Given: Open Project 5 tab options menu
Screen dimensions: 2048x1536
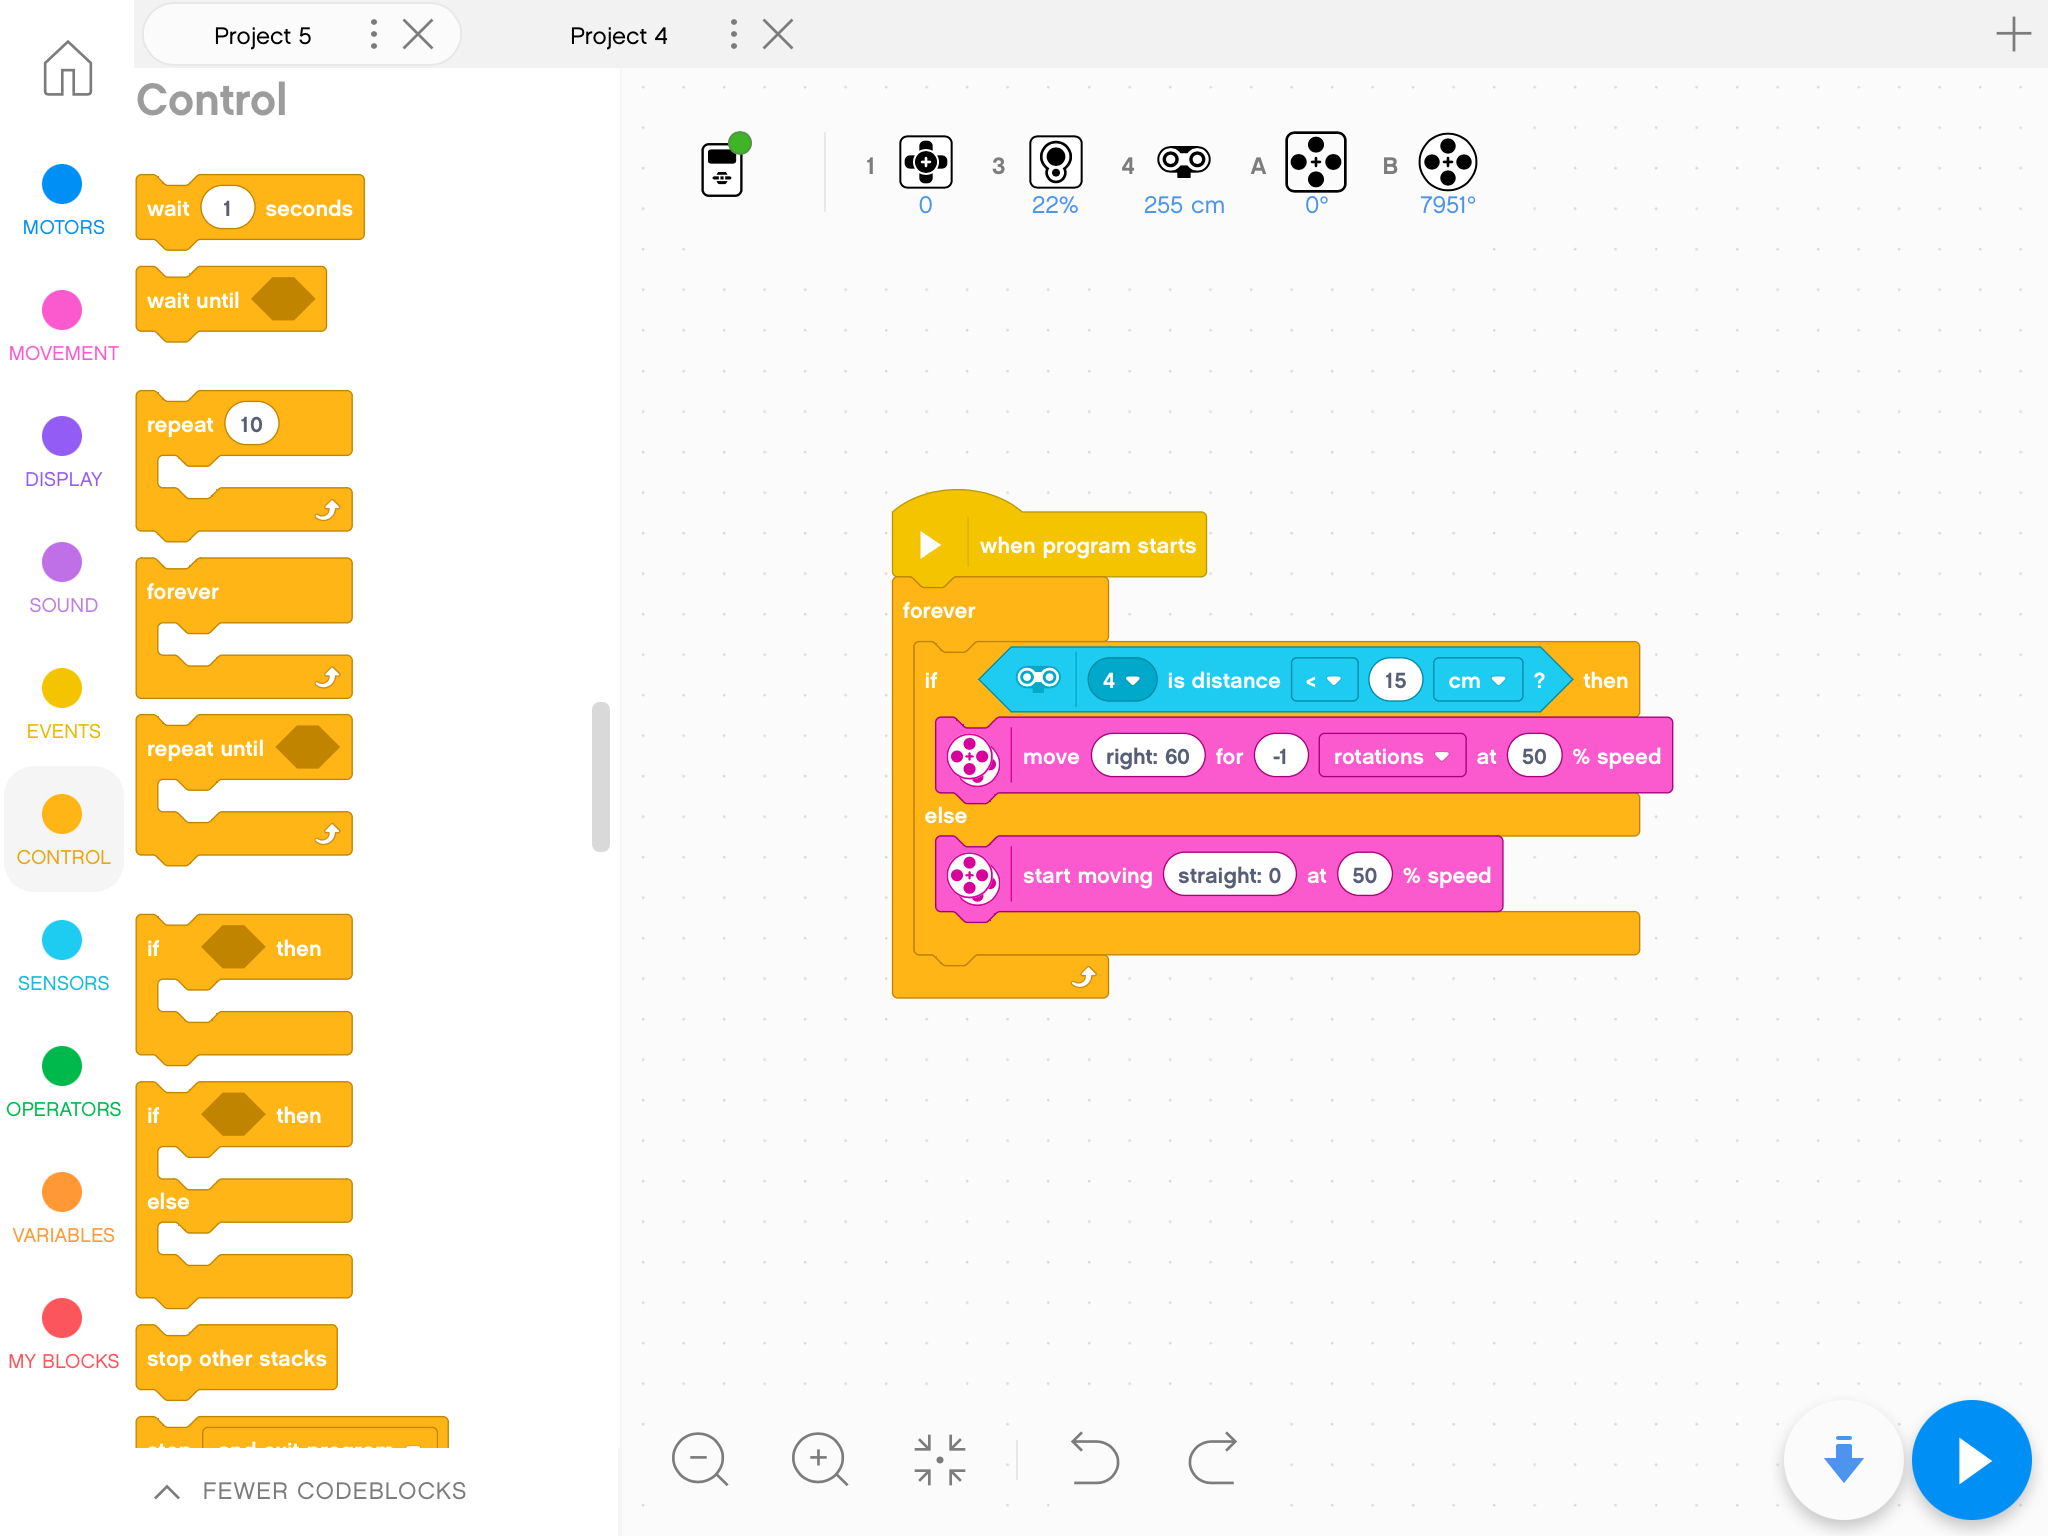Looking at the screenshot, I should tap(374, 35).
